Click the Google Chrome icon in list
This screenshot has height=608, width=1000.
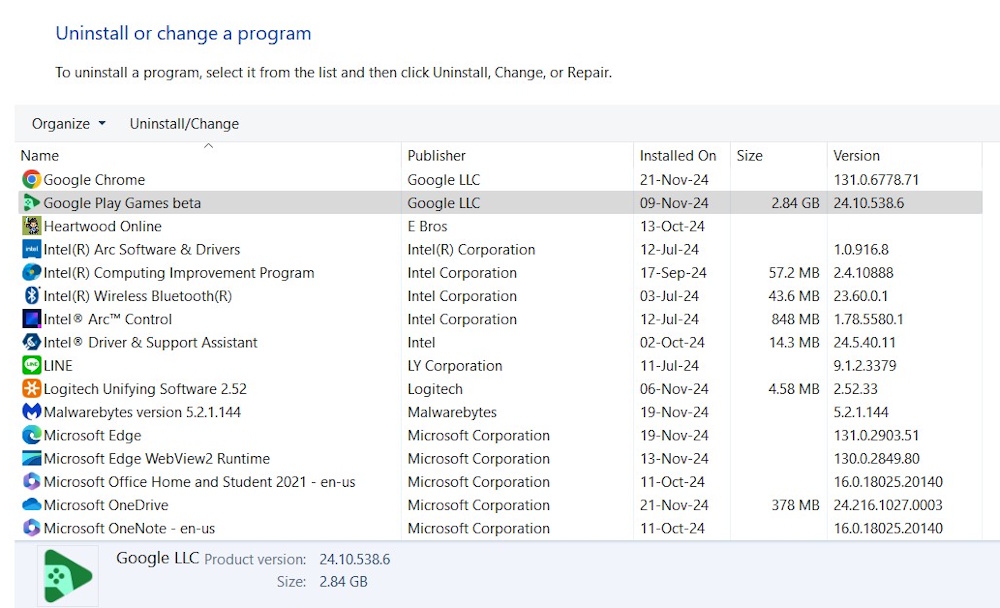click(x=31, y=180)
